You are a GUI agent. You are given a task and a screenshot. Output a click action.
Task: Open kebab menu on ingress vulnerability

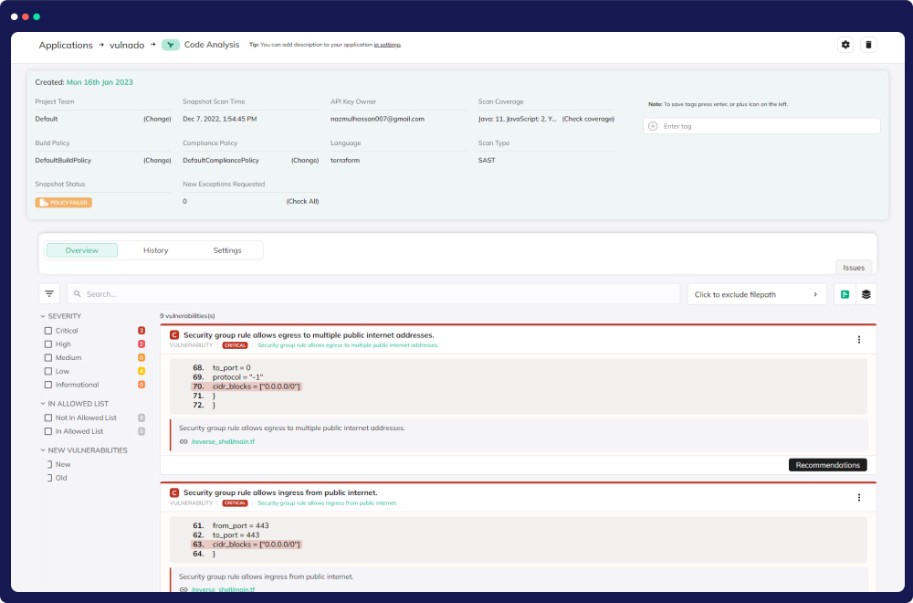click(858, 497)
